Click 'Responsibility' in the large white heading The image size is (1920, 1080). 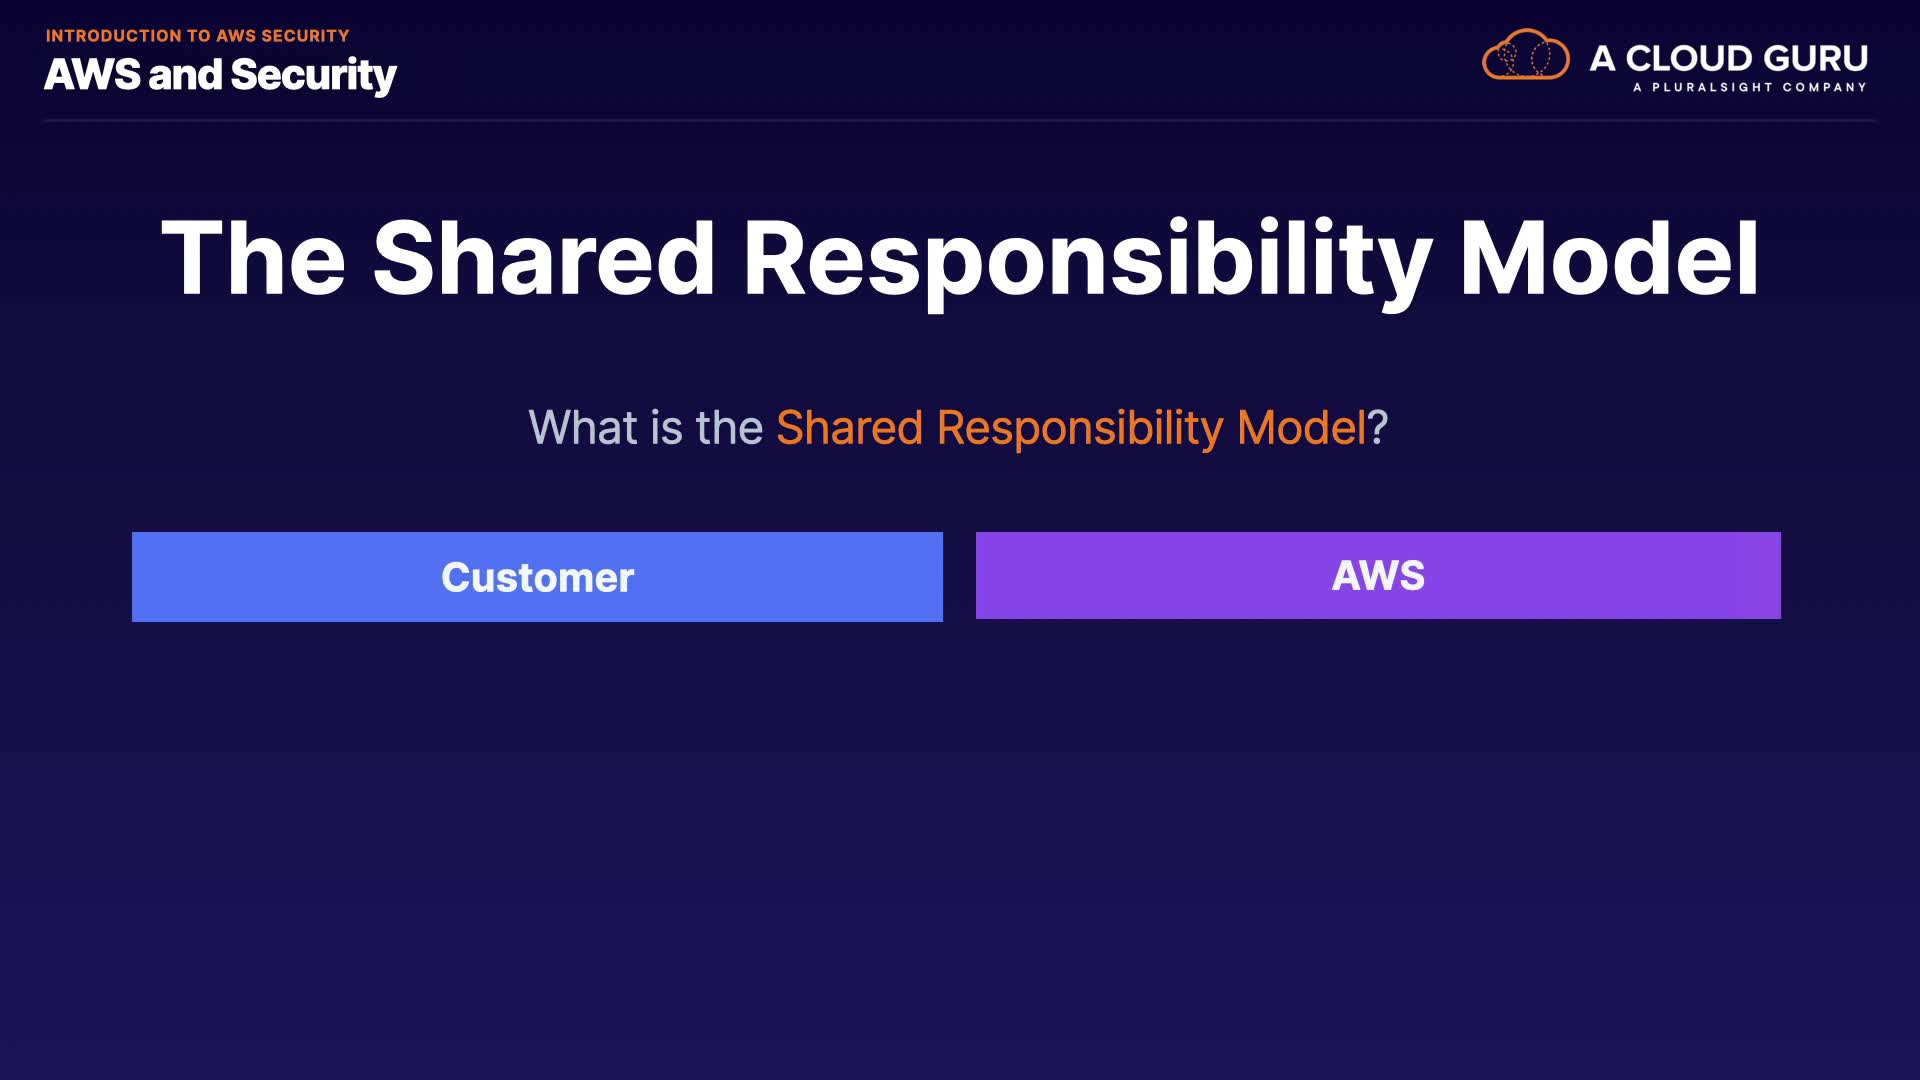pyautogui.click(x=1087, y=259)
